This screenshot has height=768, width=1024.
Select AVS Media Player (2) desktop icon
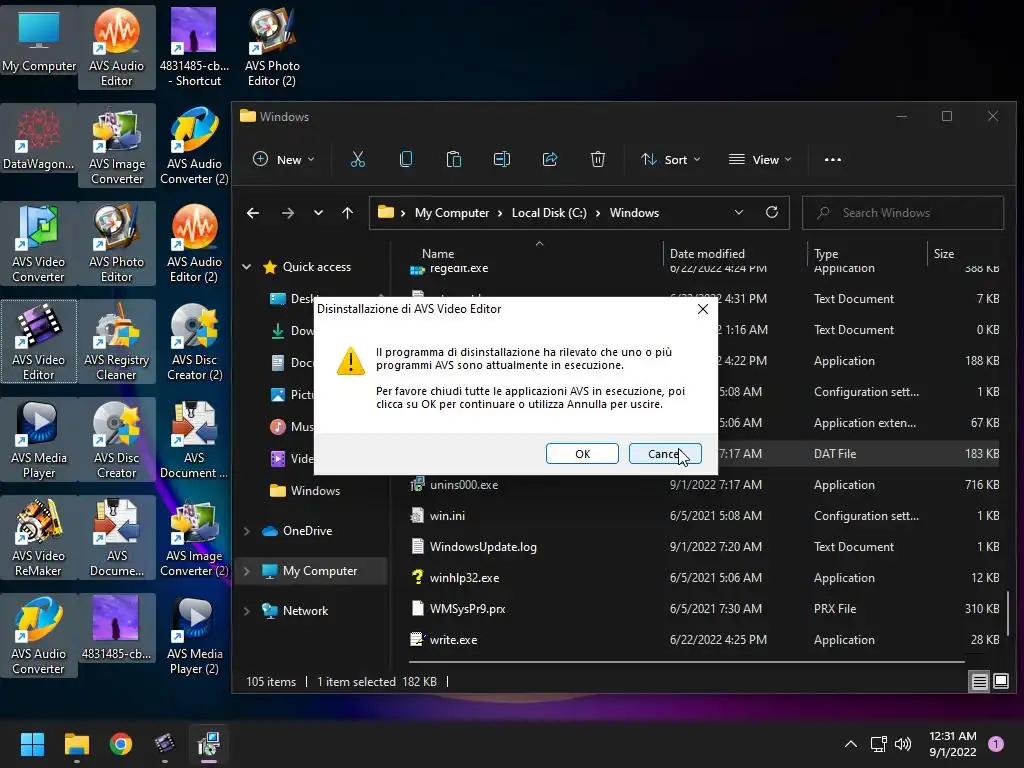tap(194, 635)
